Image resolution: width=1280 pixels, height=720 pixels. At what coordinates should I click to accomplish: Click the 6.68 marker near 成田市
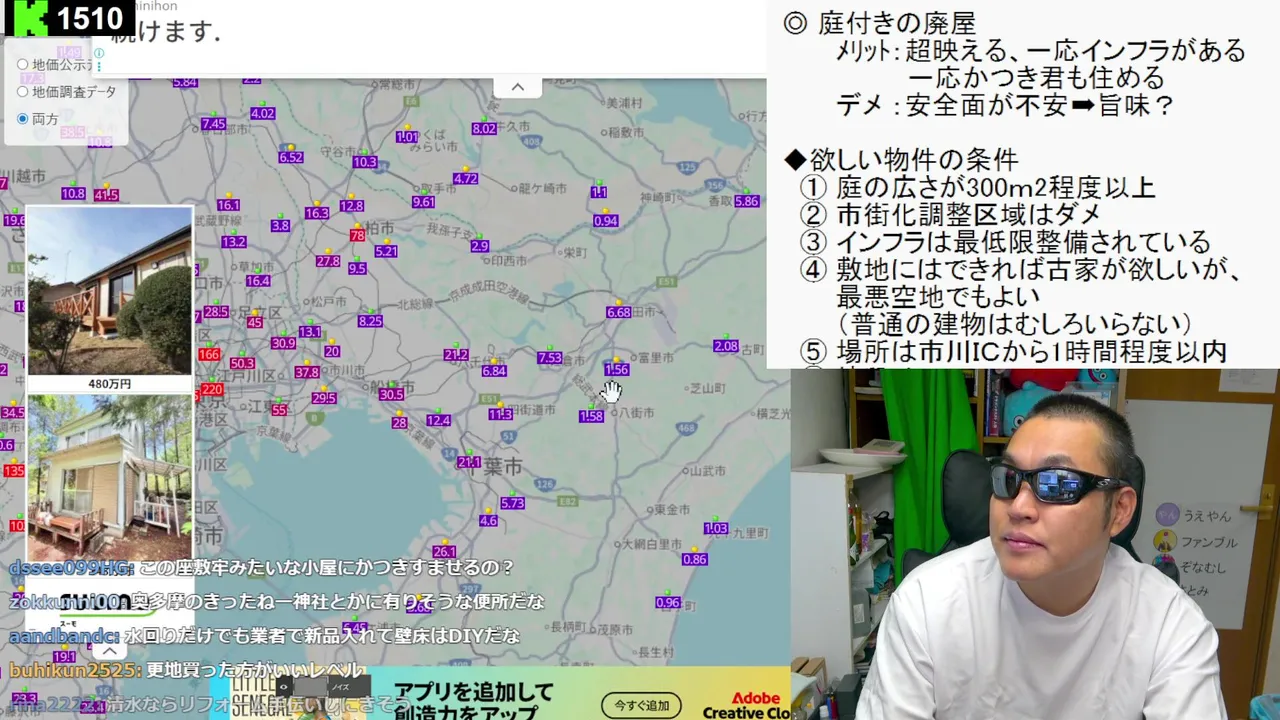pos(619,313)
